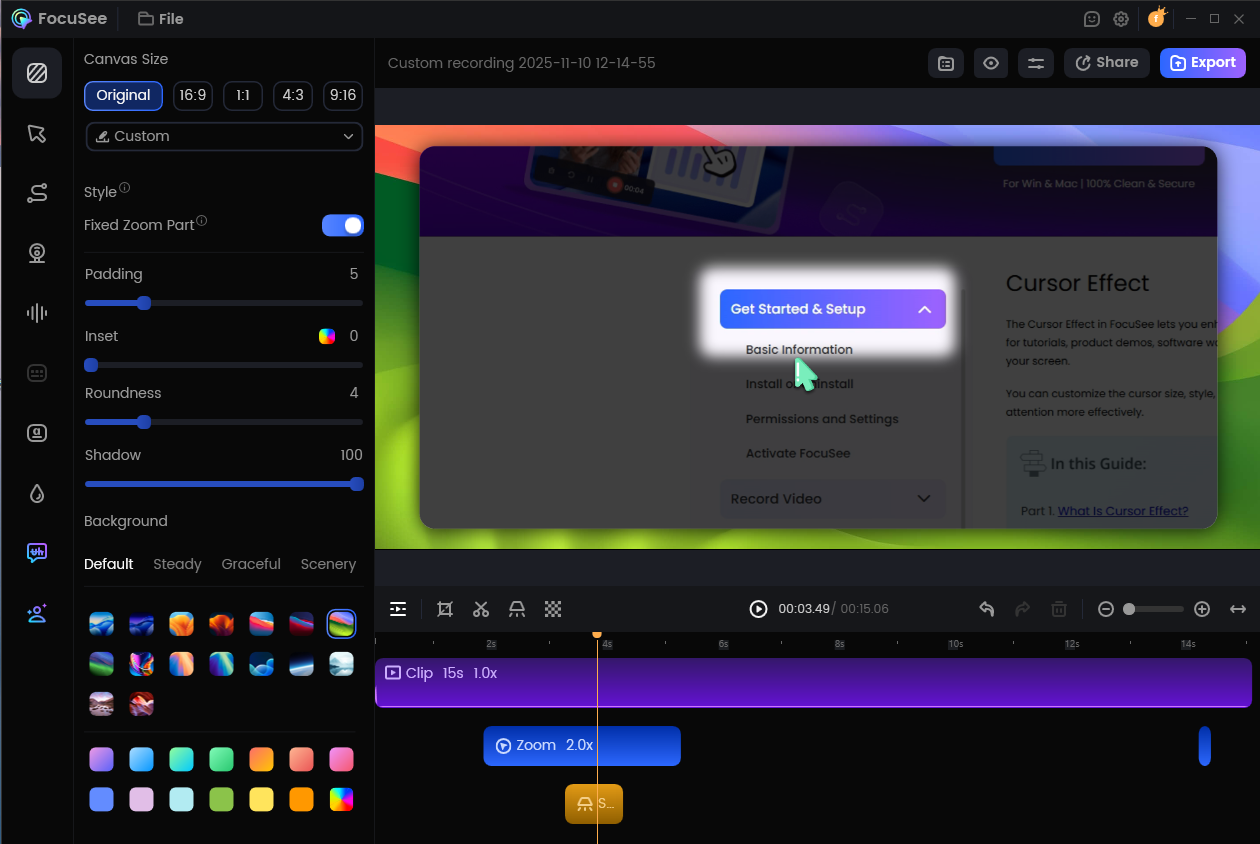Screen dimensions: 1260x844
Task: Open the feedback smiley icon
Action: tap(1092, 19)
